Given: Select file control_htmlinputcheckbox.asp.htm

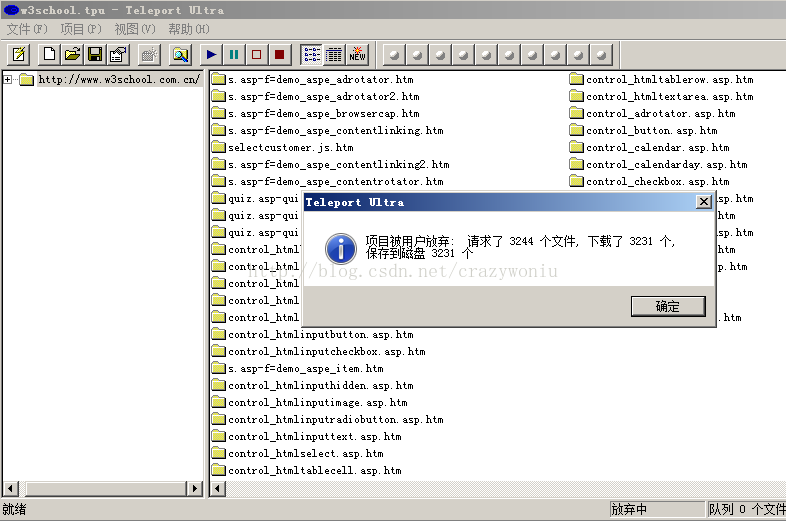Looking at the screenshot, I should pyautogui.click(x=327, y=352).
